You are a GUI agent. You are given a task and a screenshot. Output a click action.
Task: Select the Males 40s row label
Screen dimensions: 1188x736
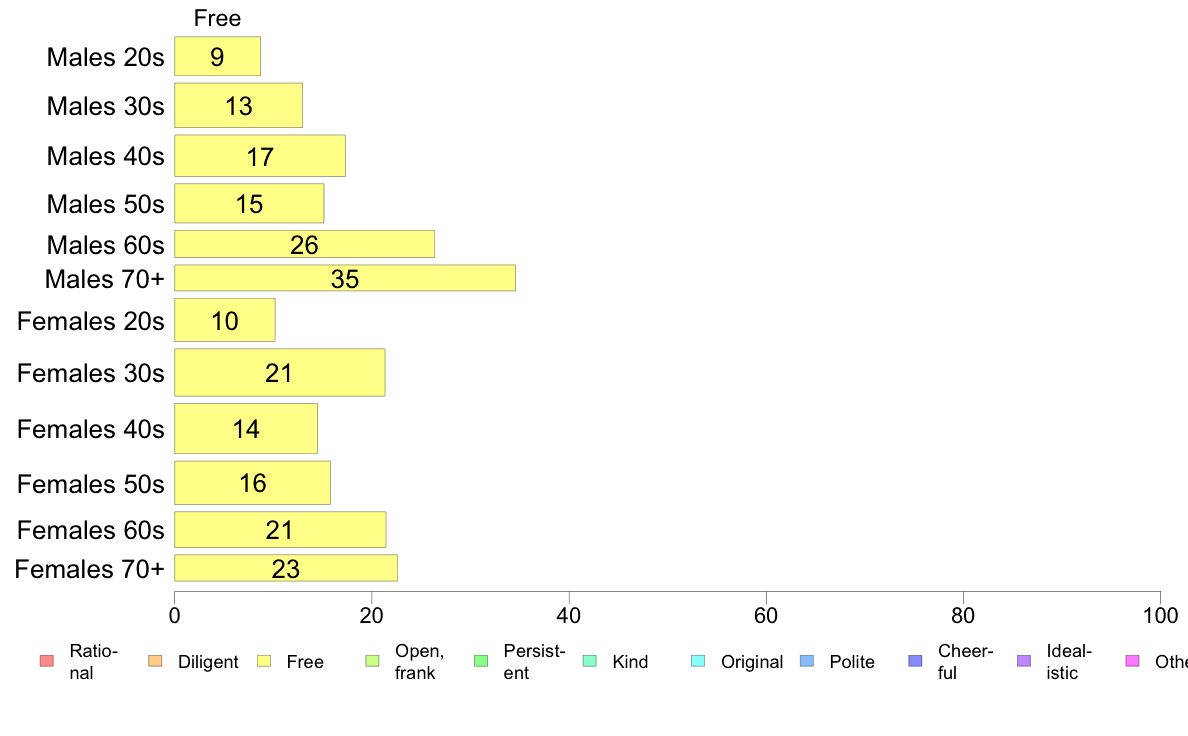click(x=105, y=156)
